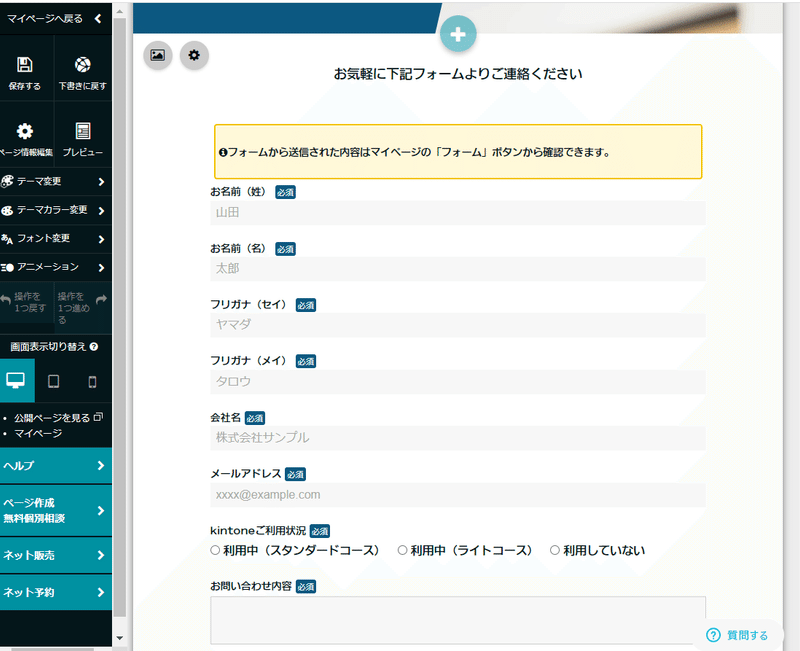Click the round image button above the form

tap(158, 55)
